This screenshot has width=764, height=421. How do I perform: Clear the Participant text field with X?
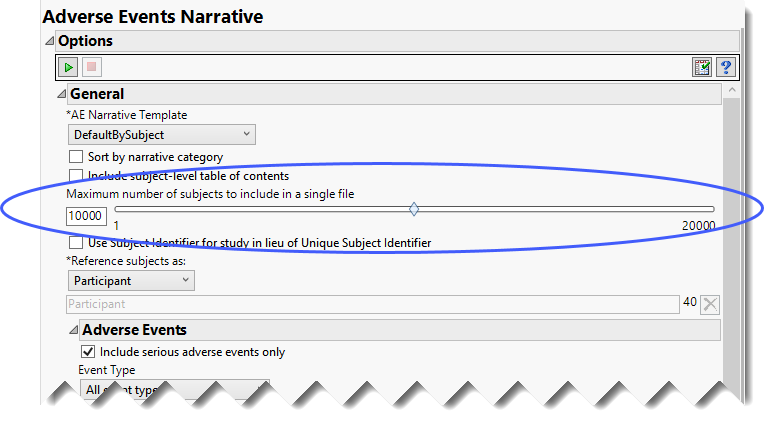click(x=709, y=305)
